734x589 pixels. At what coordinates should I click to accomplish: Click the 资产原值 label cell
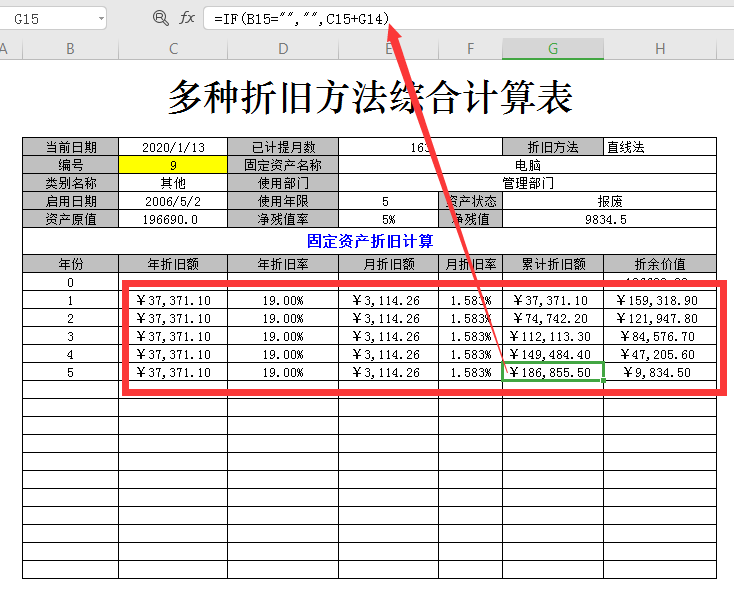[70, 219]
